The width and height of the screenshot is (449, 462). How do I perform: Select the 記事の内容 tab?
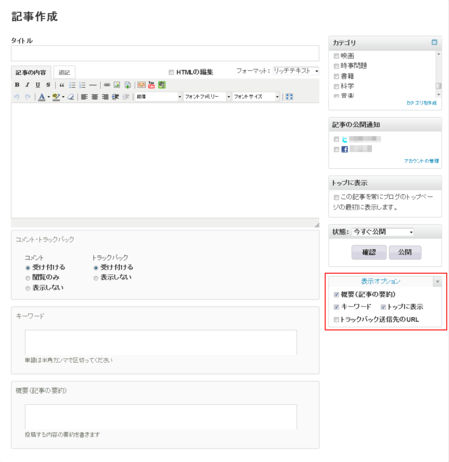pos(31,72)
